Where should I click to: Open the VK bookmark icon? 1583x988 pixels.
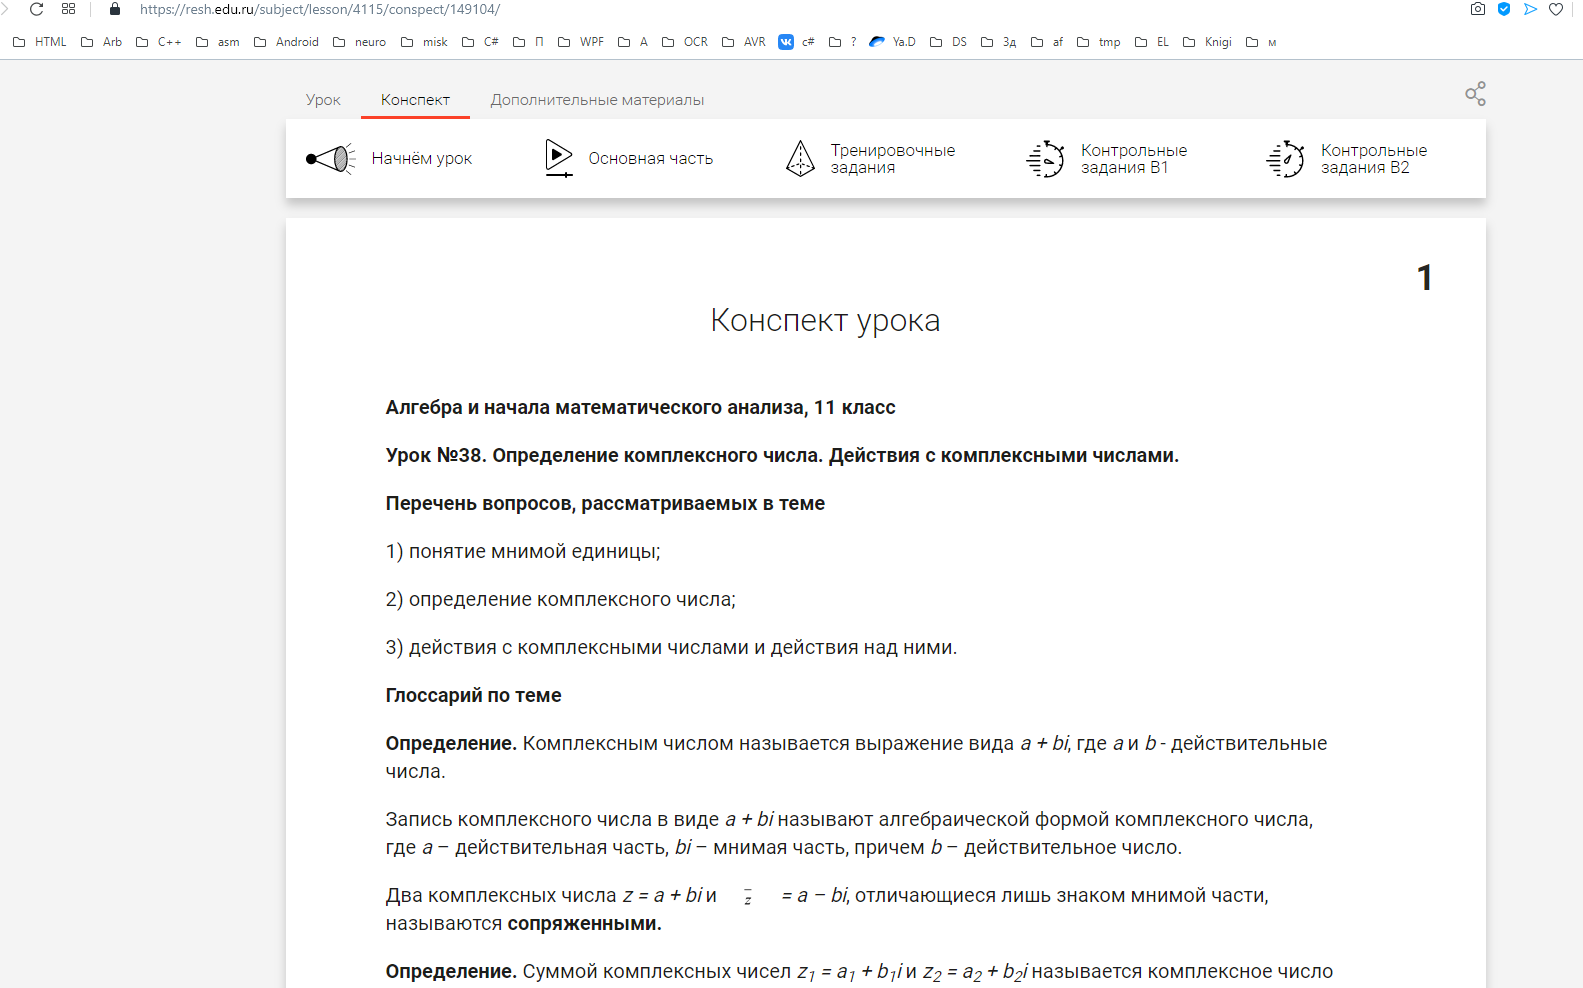coord(786,42)
